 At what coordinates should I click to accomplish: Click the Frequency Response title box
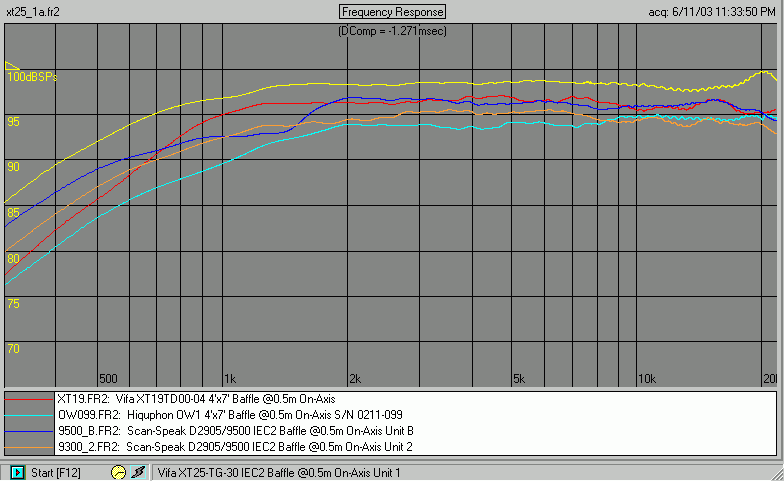393,11
